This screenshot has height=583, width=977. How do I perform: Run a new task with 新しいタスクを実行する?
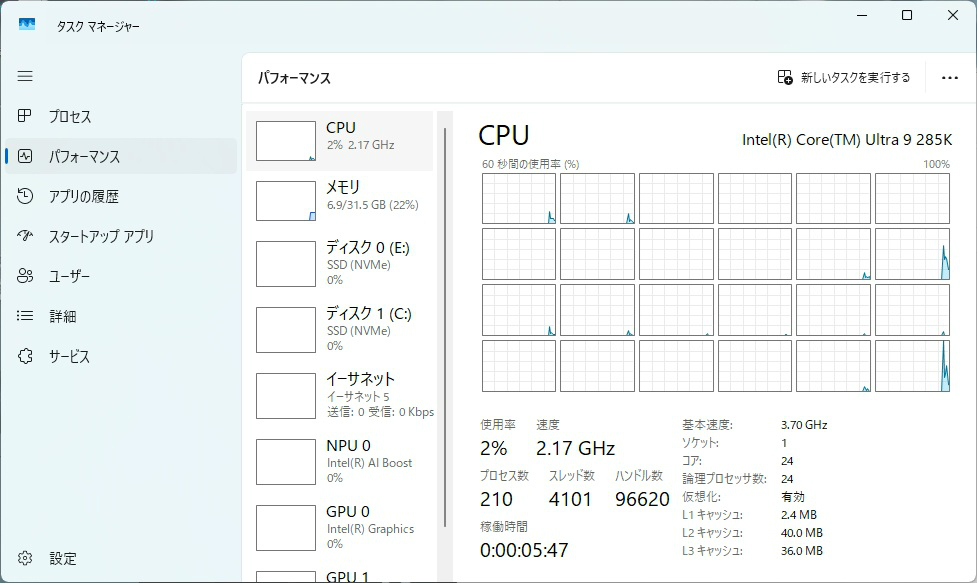pyautogui.click(x=844, y=78)
